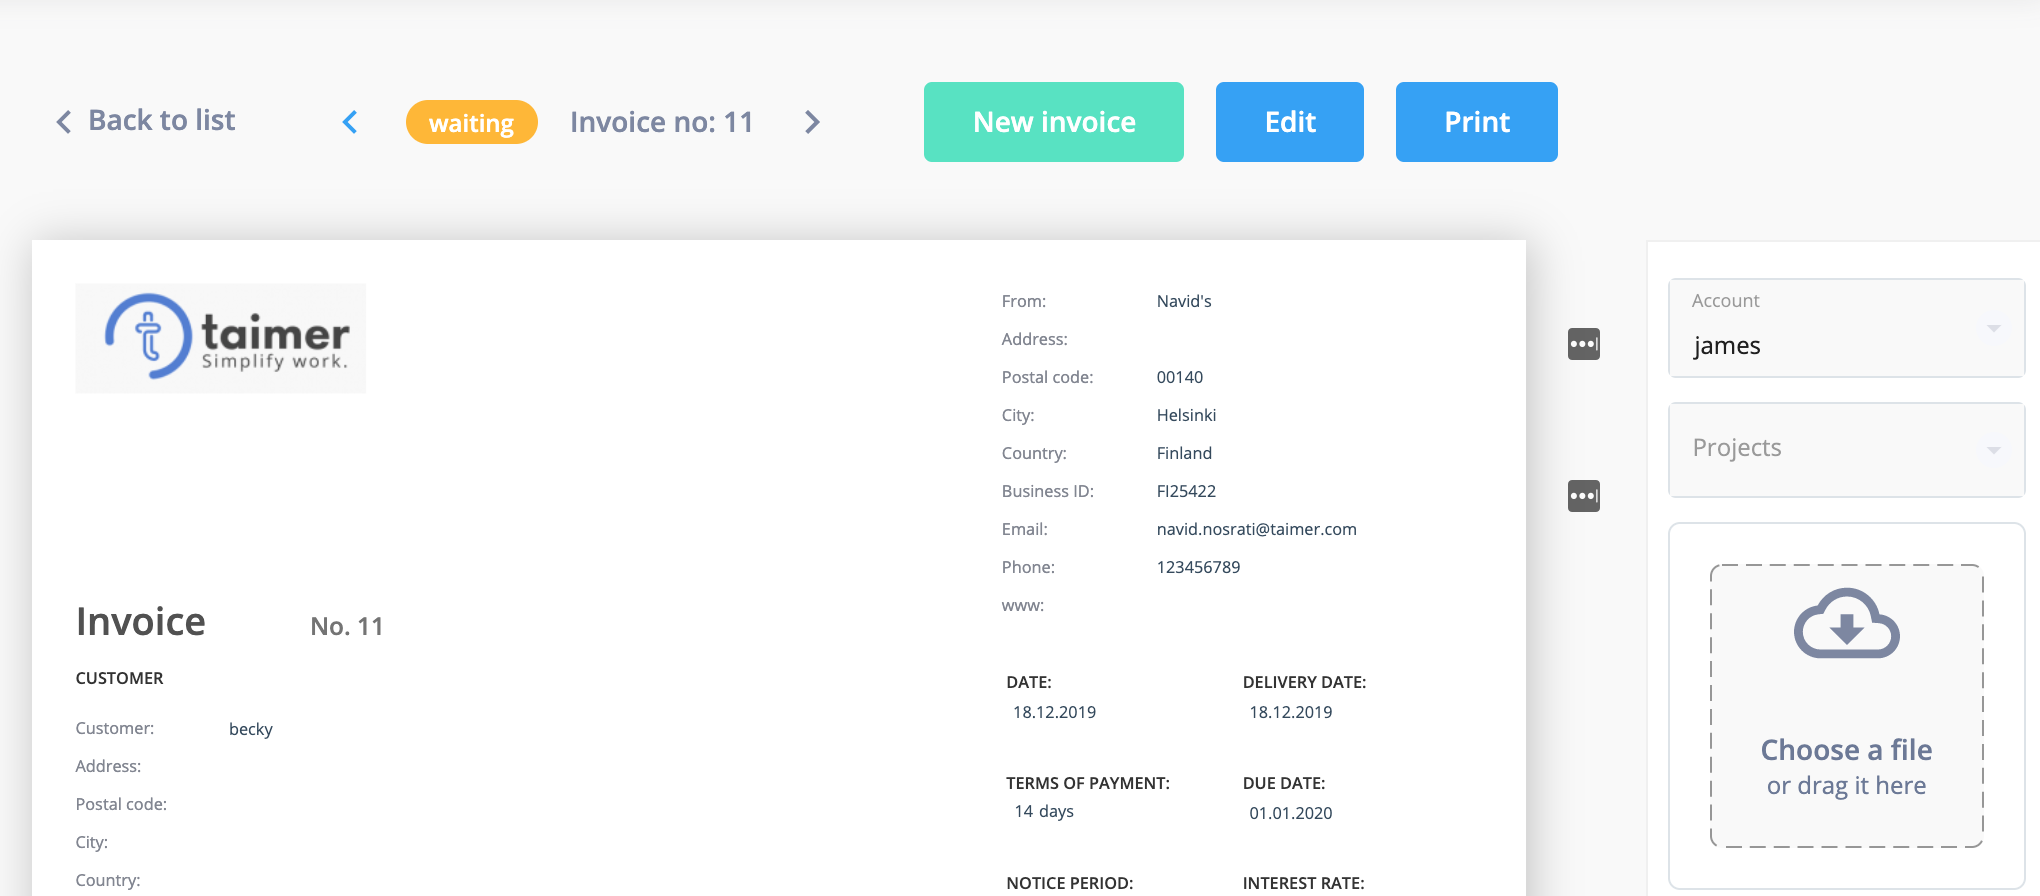Screen dimensions: 2040x896
Task: Click the country value Finland
Action: coord(1184,453)
